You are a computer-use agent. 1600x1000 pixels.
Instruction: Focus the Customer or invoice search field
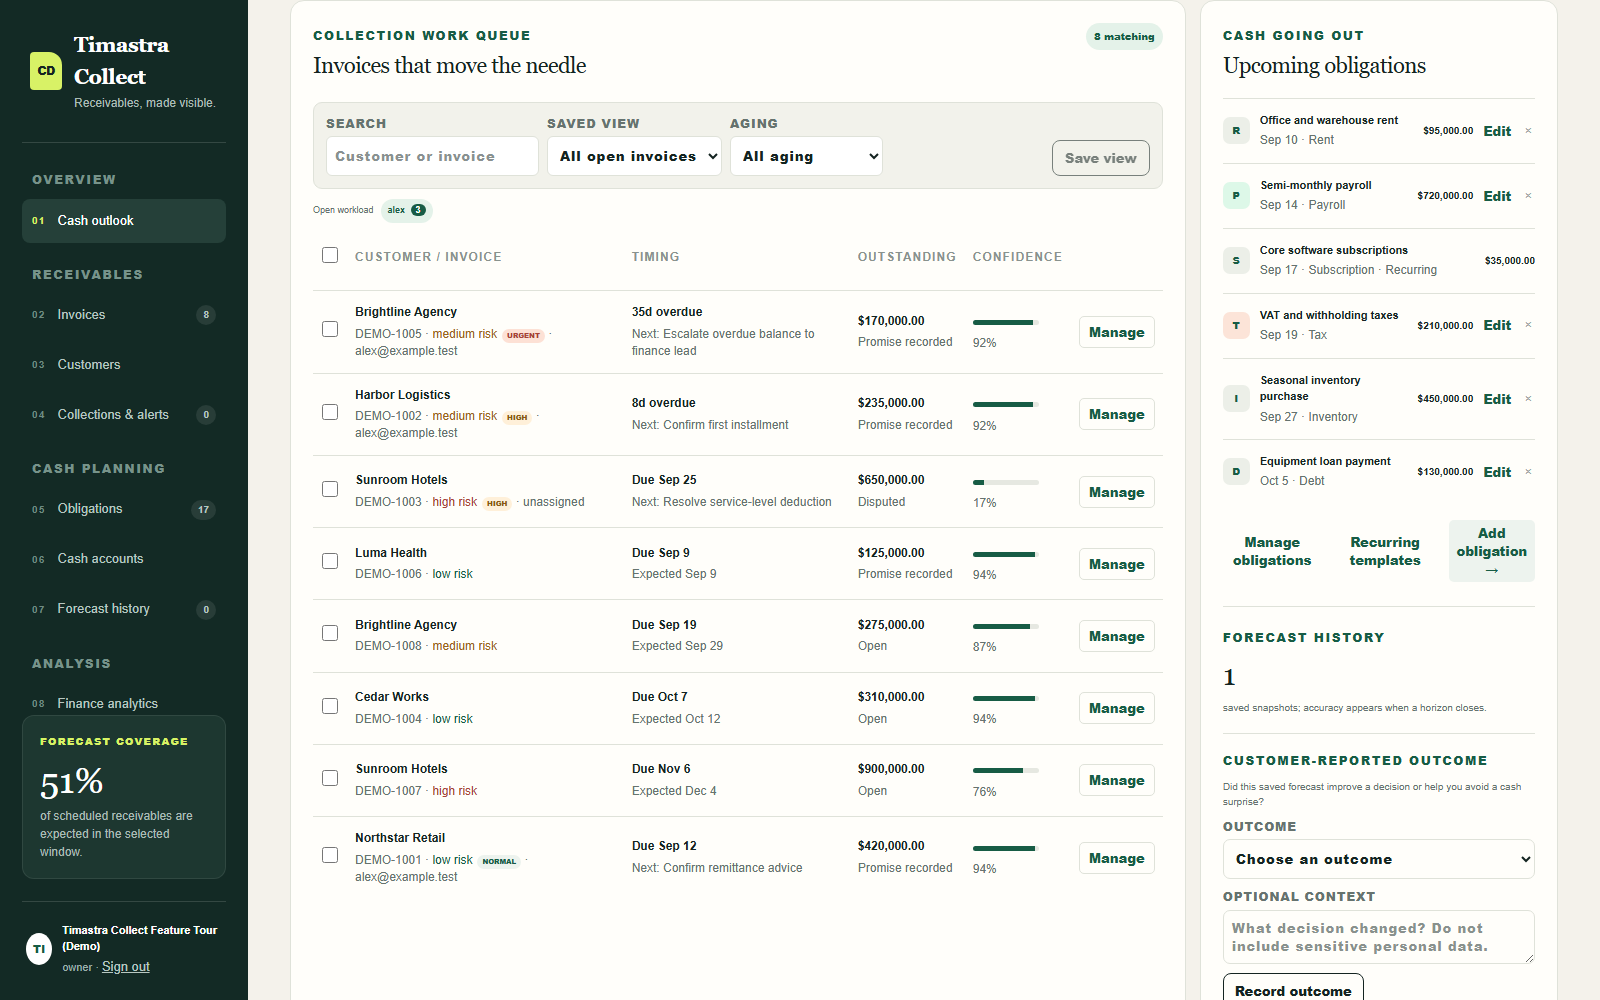(432, 156)
